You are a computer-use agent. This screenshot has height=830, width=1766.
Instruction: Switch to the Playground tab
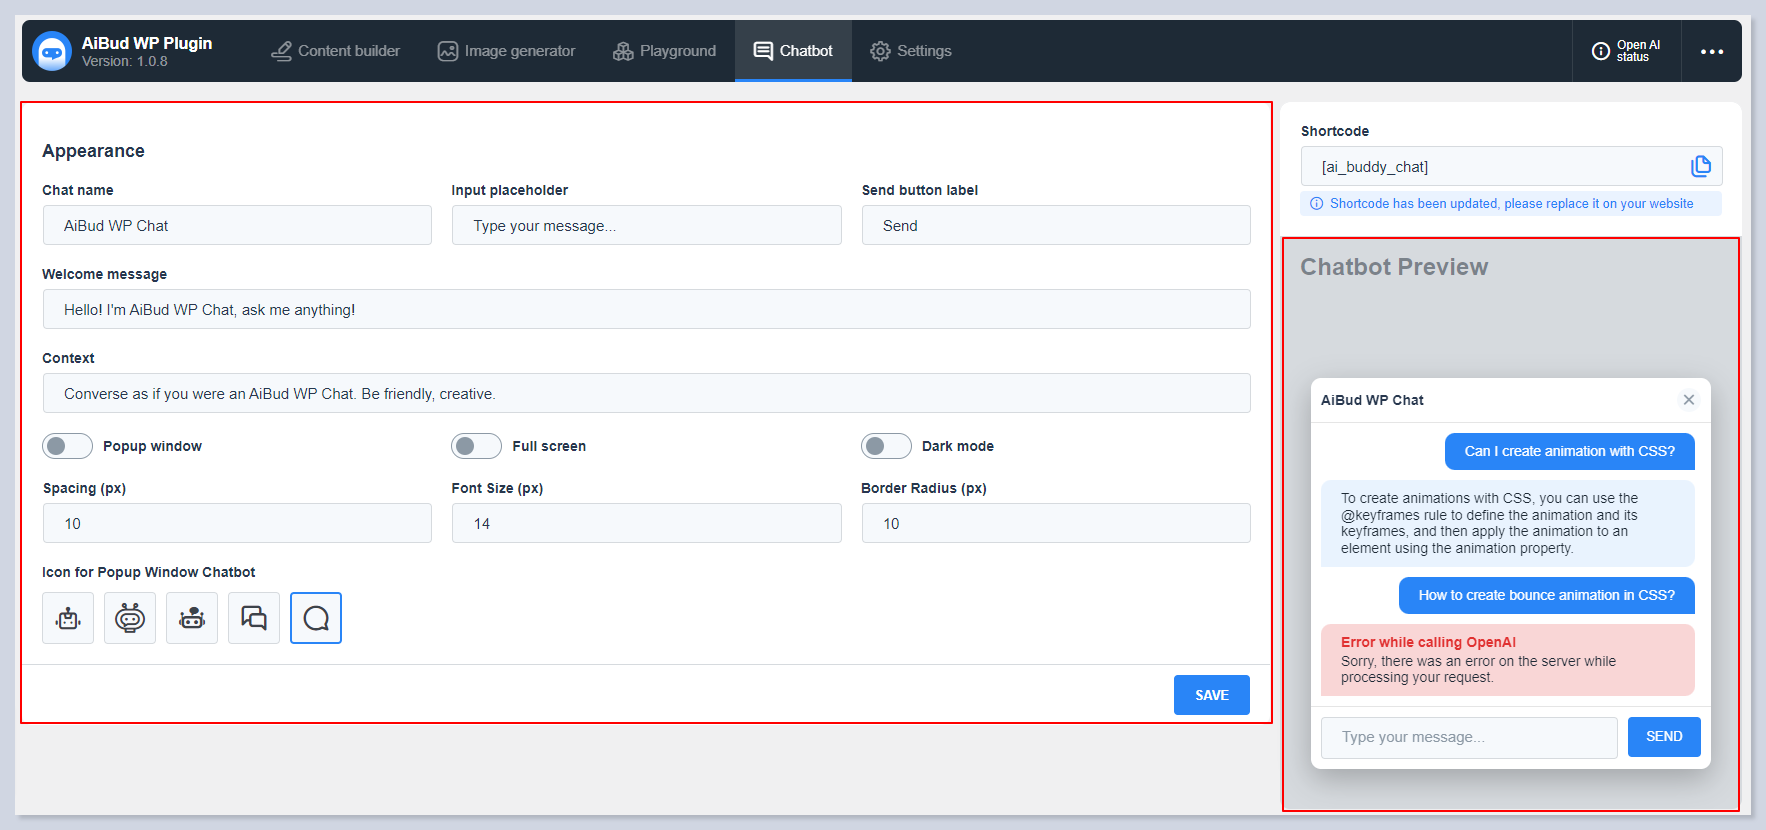click(x=664, y=51)
